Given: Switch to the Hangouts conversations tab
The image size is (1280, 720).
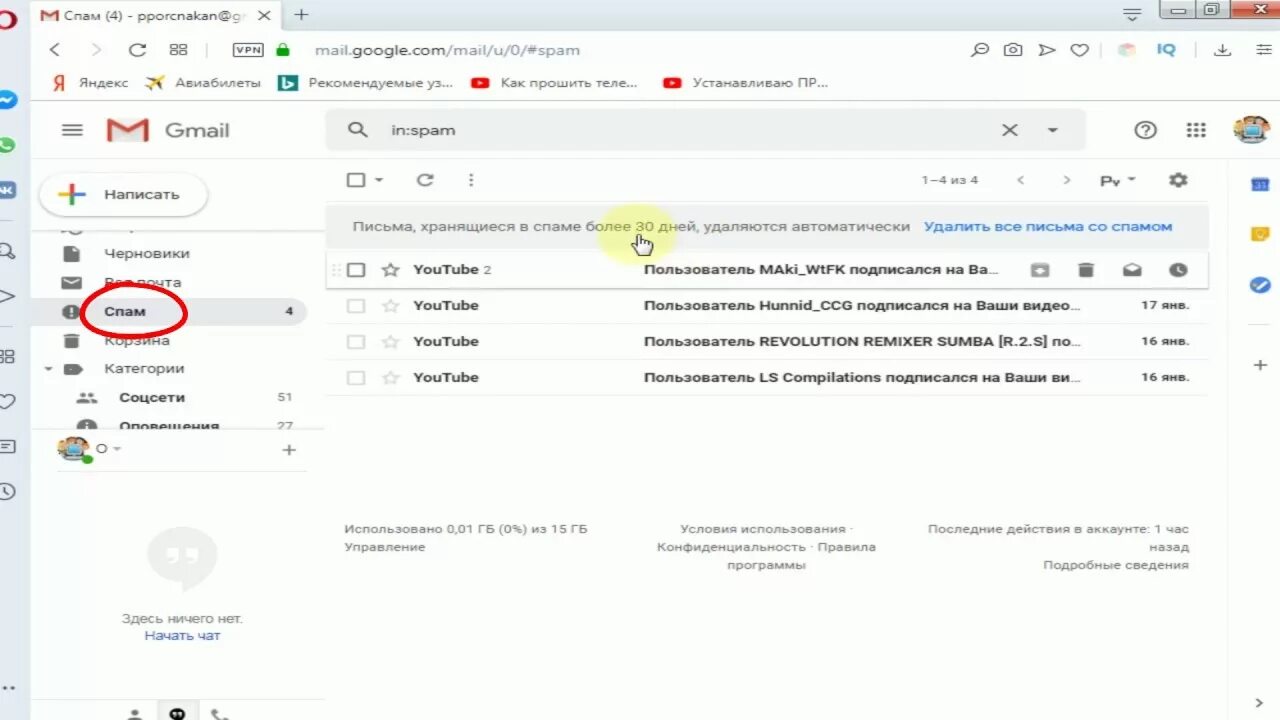Looking at the screenshot, I should point(177,713).
